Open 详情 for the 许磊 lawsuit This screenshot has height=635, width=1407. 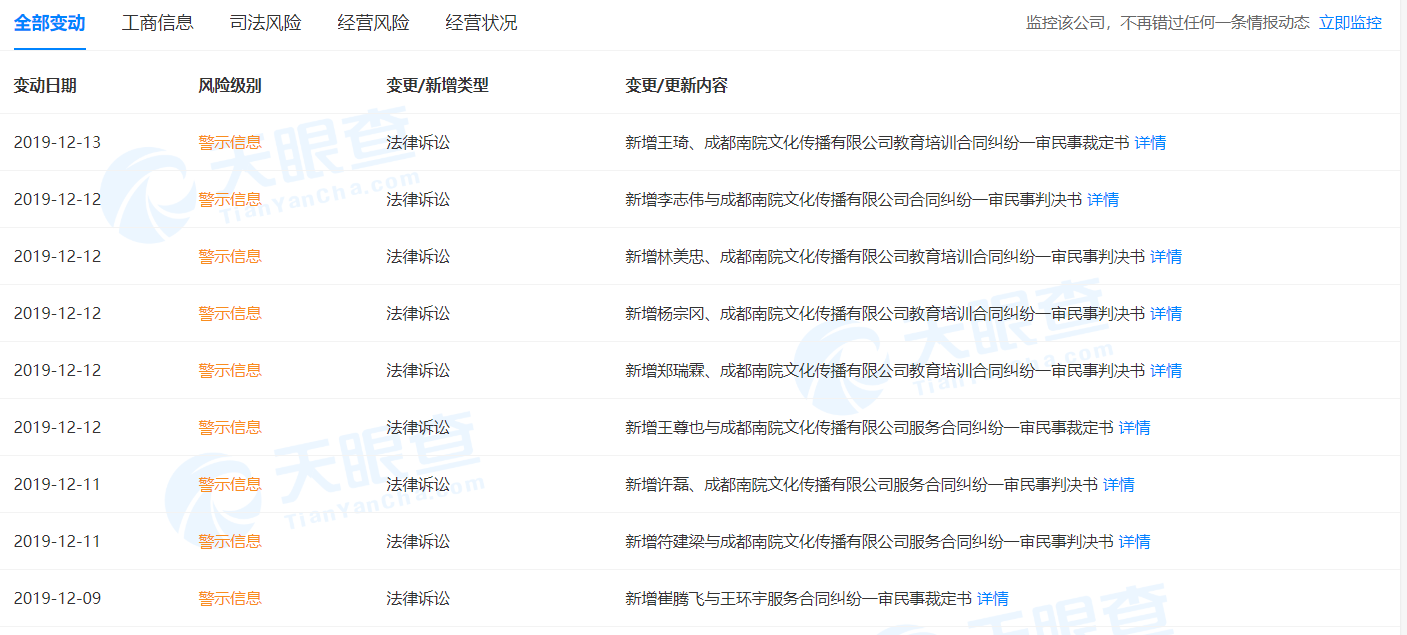(x=1119, y=484)
